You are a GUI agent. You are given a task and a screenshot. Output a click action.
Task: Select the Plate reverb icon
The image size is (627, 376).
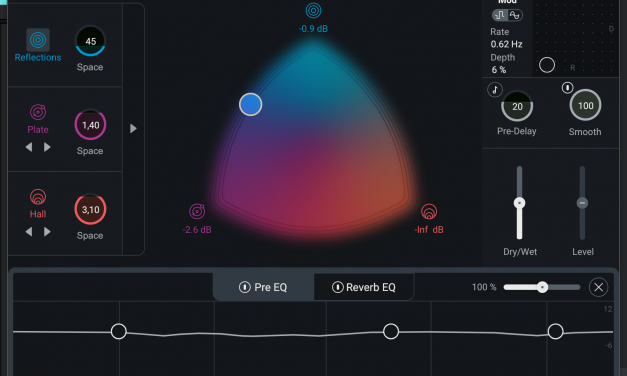[x=38, y=112]
